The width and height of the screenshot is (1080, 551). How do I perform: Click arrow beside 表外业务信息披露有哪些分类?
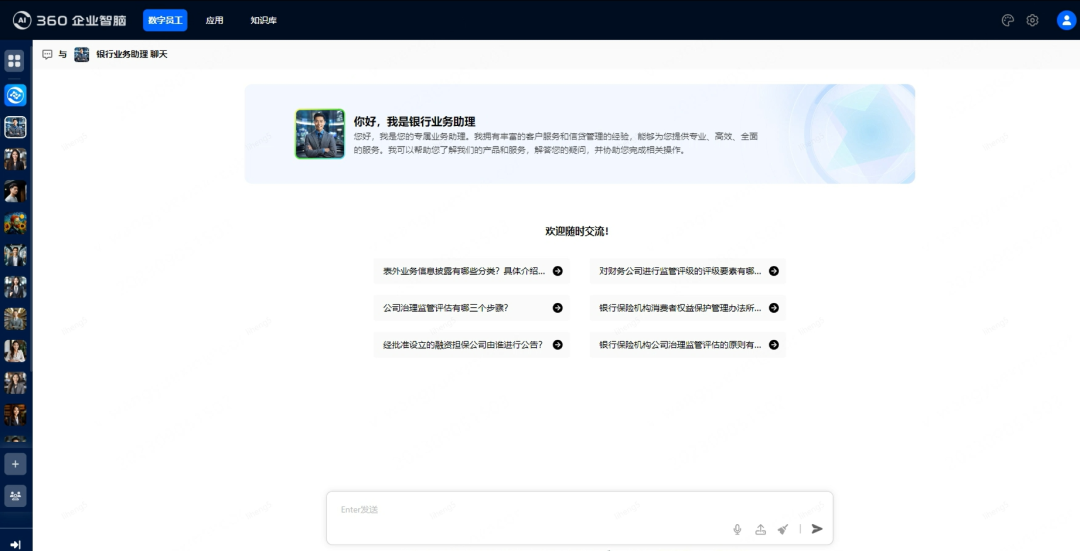pos(557,271)
